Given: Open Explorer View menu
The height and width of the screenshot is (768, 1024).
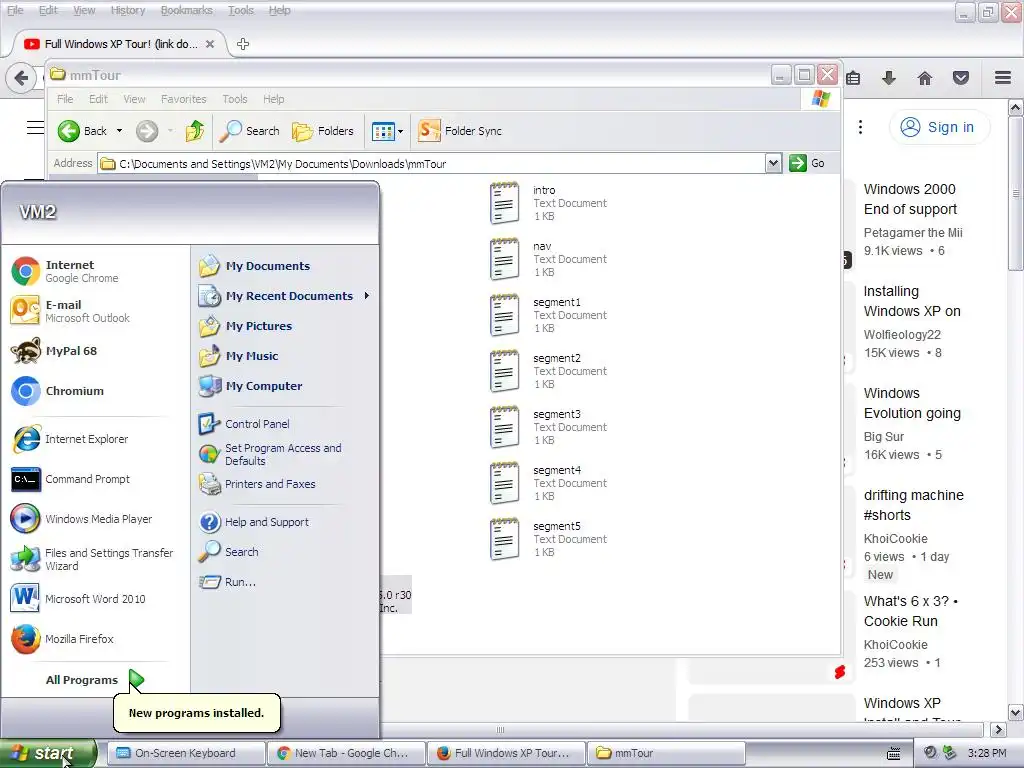Looking at the screenshot, I should tap(135, 99).
